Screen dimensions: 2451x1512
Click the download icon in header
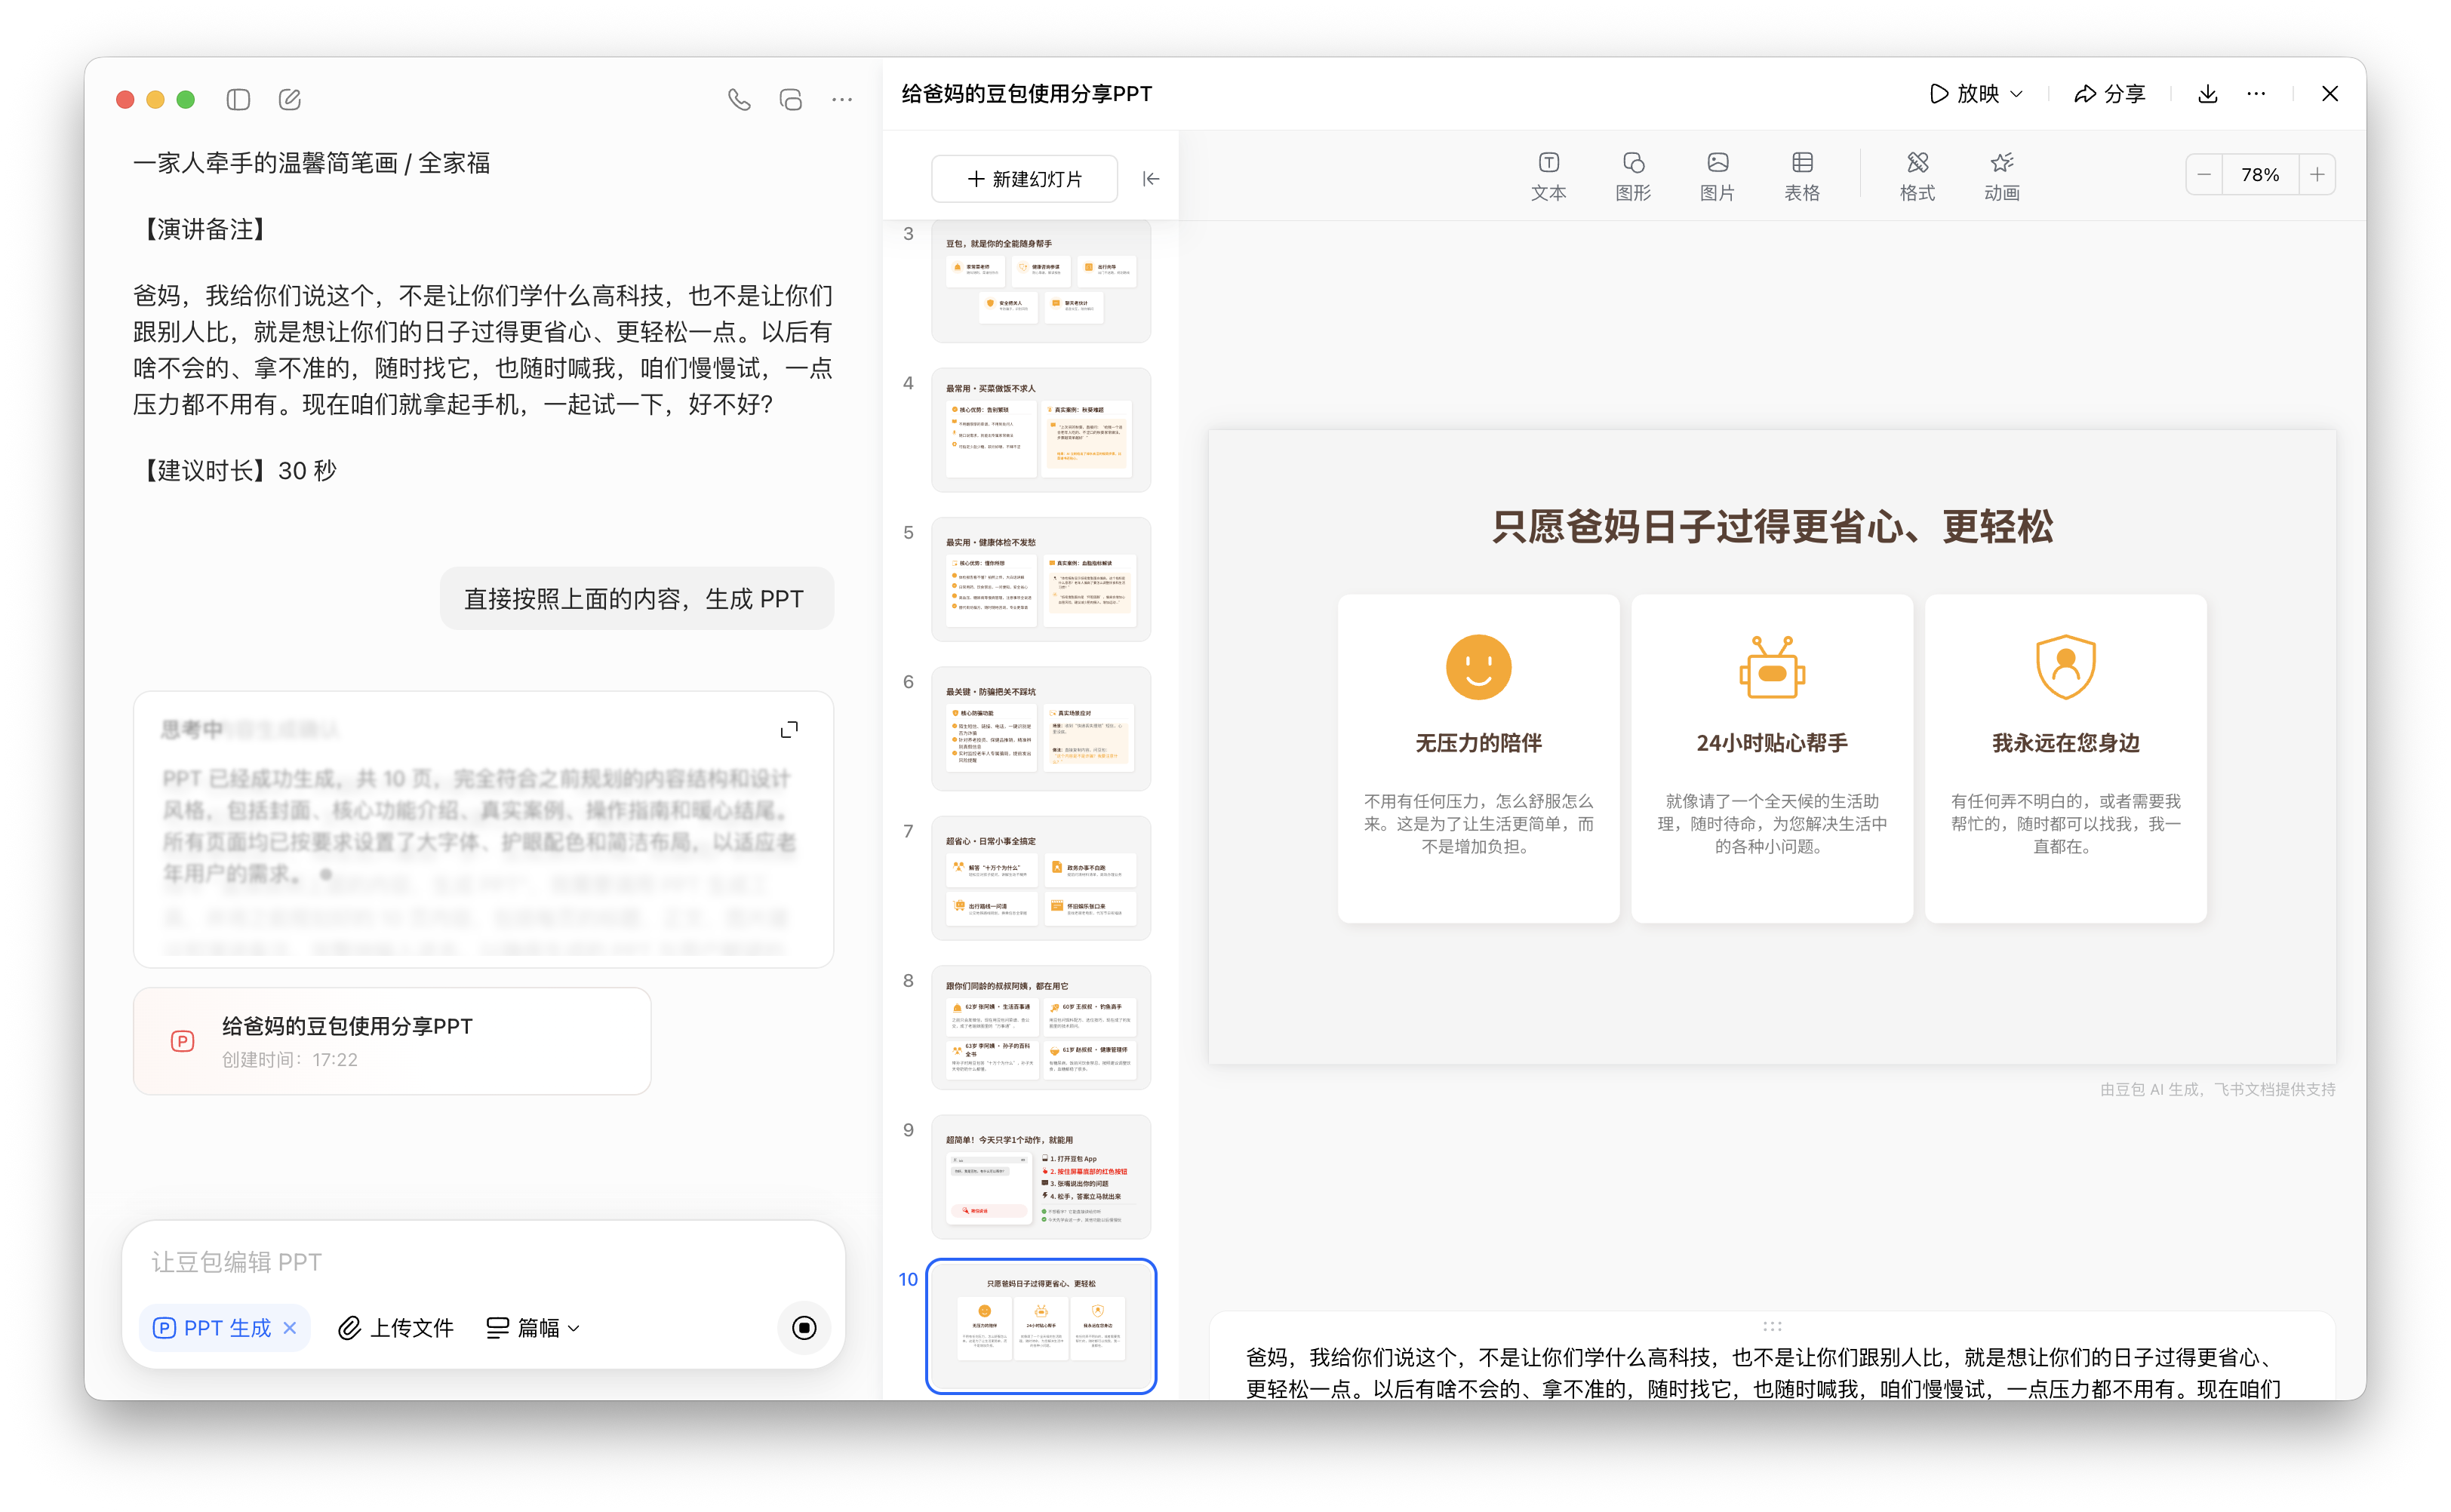point(2208,94)
